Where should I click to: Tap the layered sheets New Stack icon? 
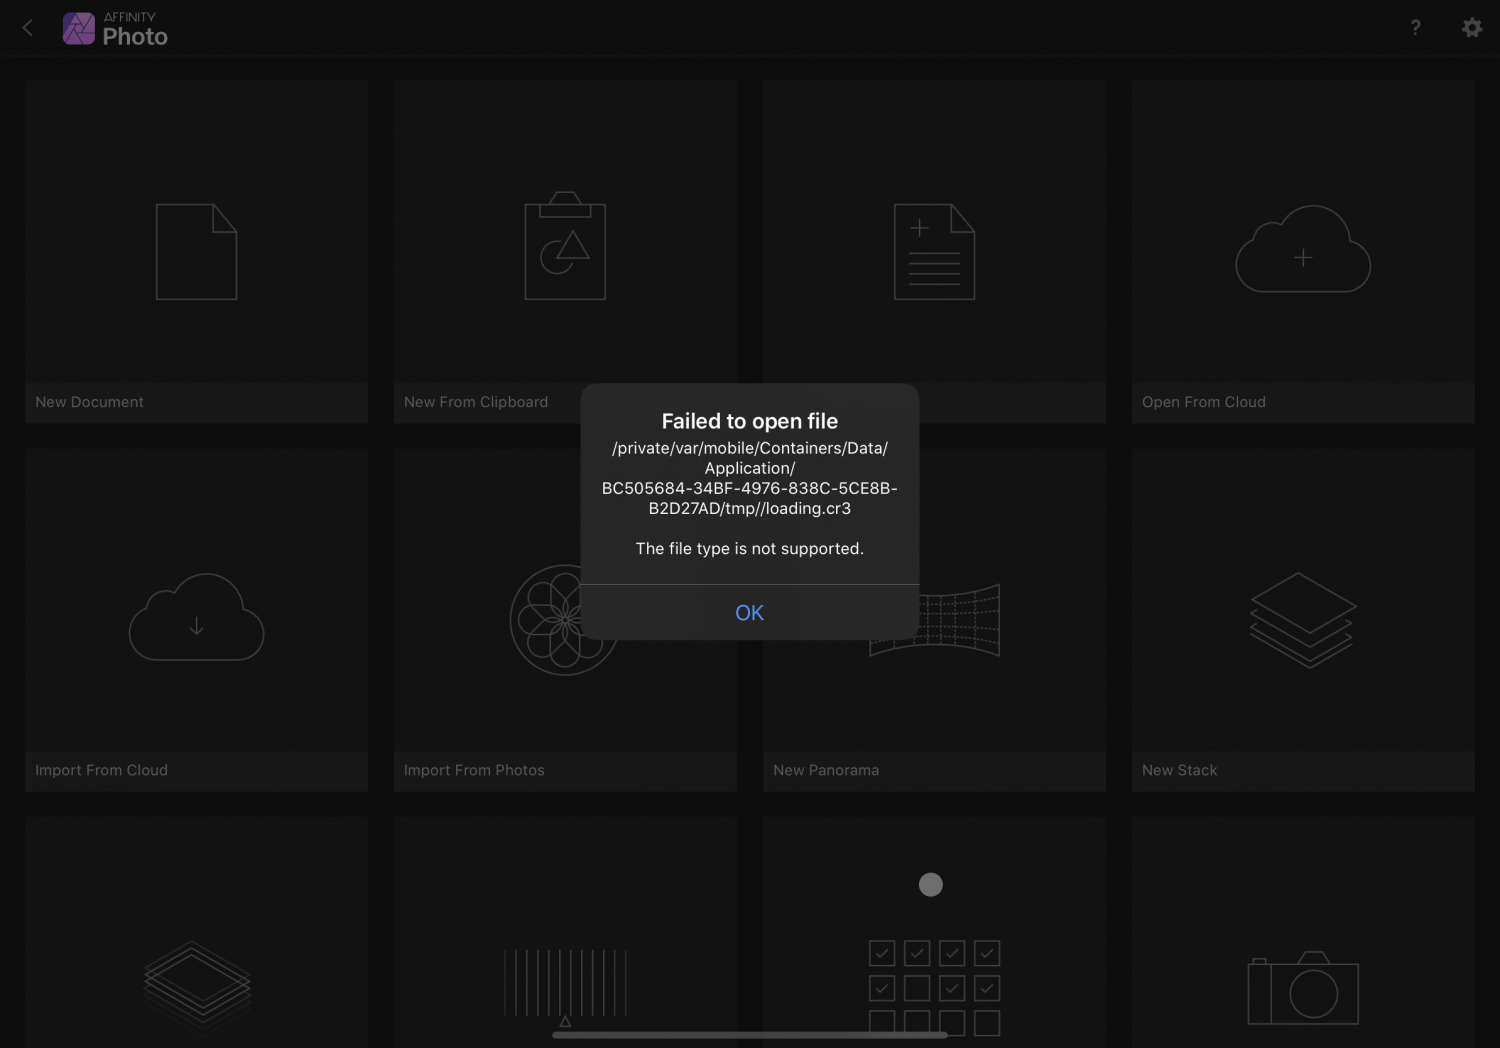pos(1303,620)
